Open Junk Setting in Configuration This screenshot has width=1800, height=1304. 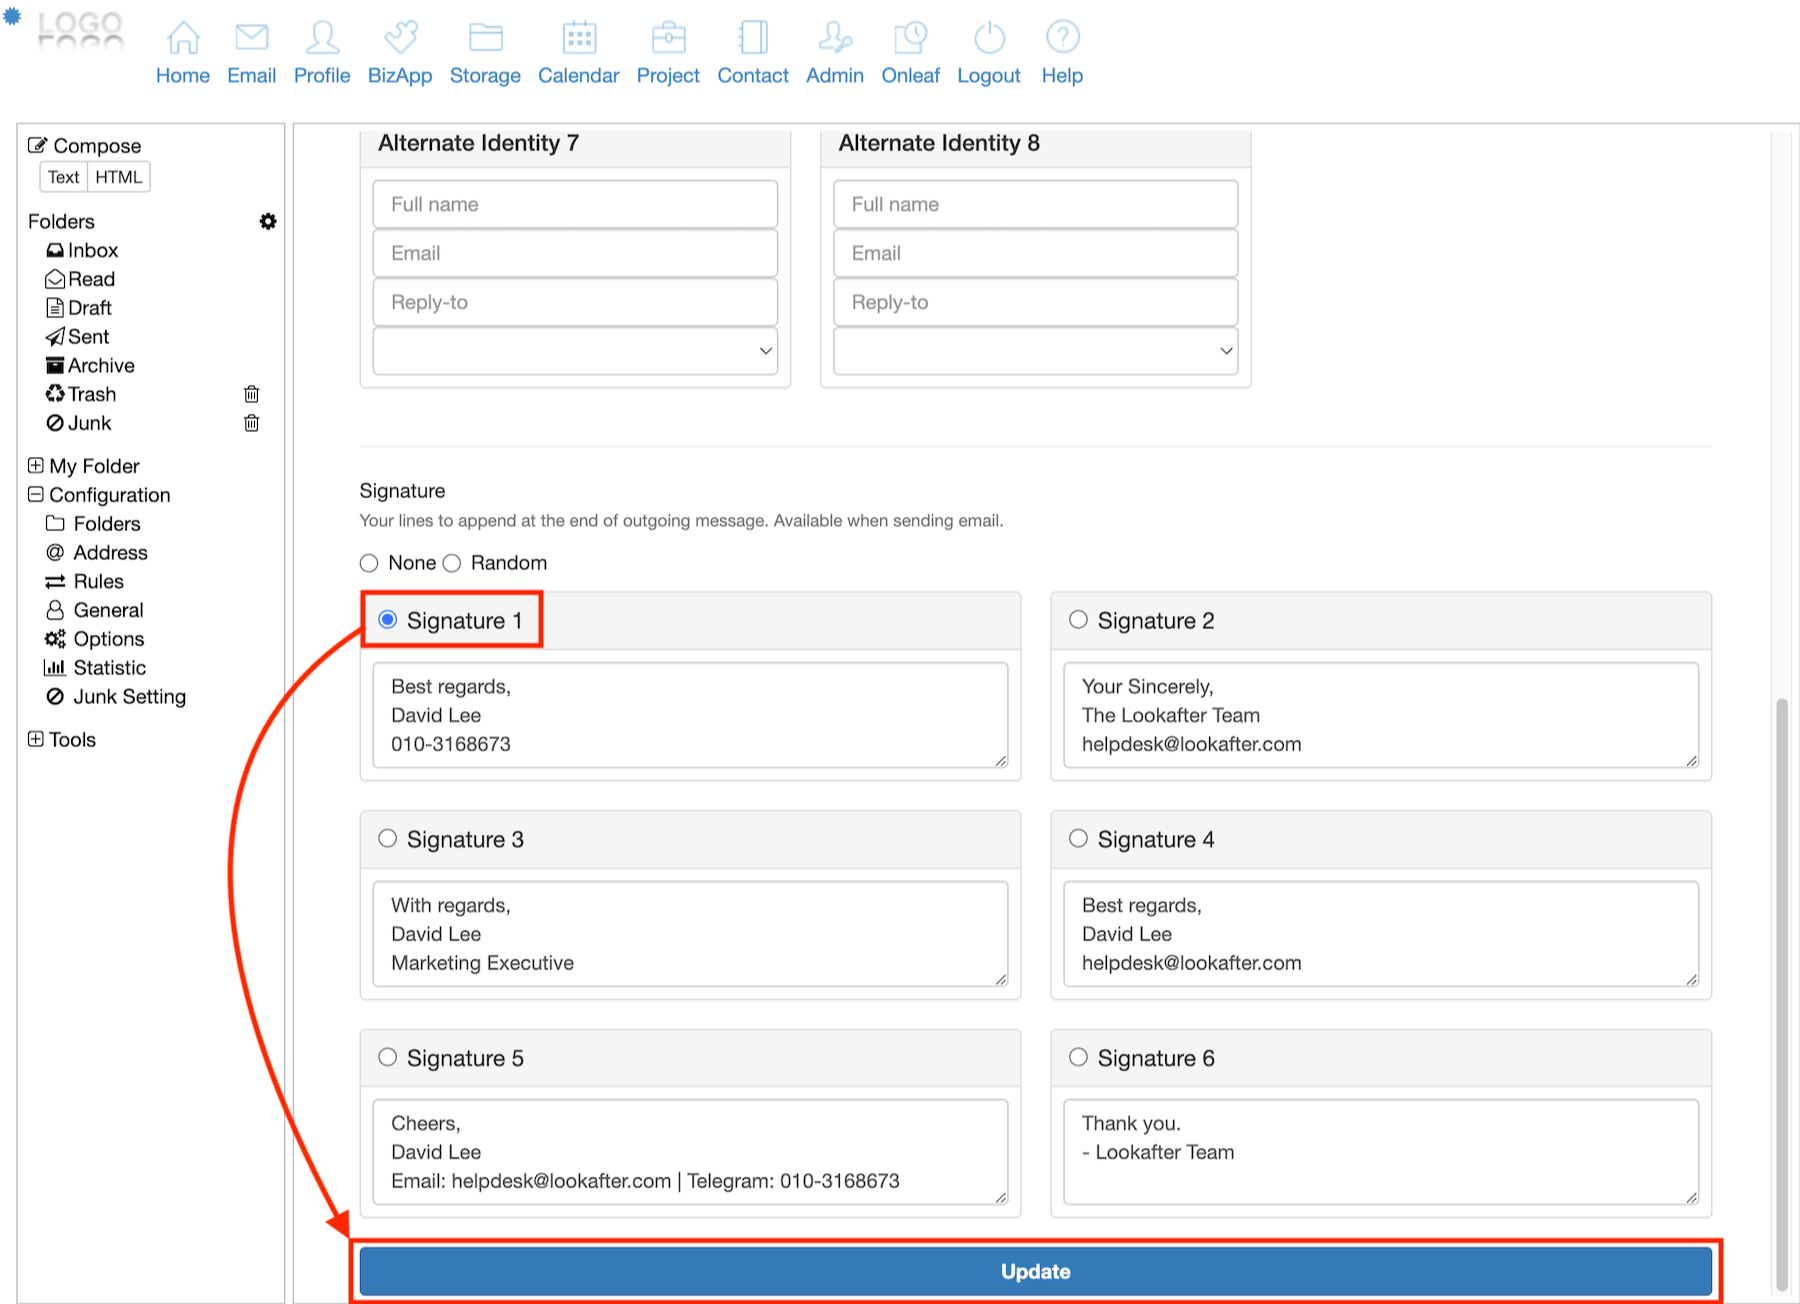tap(129, 697)
